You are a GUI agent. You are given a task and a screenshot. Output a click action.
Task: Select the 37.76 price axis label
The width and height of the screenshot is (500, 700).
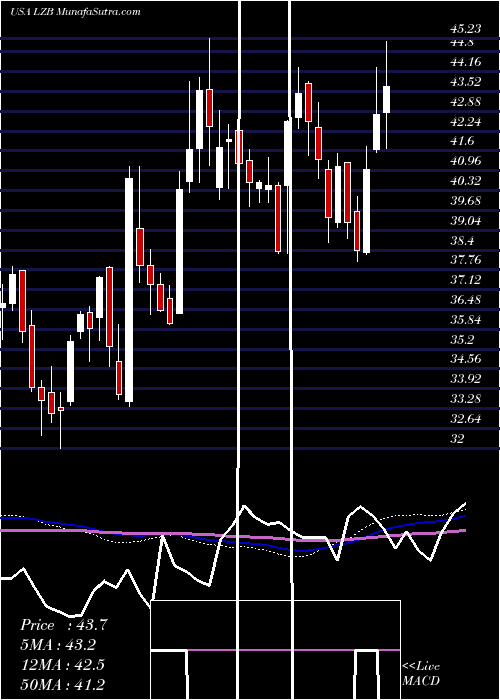pyautogui.click(x=466, y=260)
